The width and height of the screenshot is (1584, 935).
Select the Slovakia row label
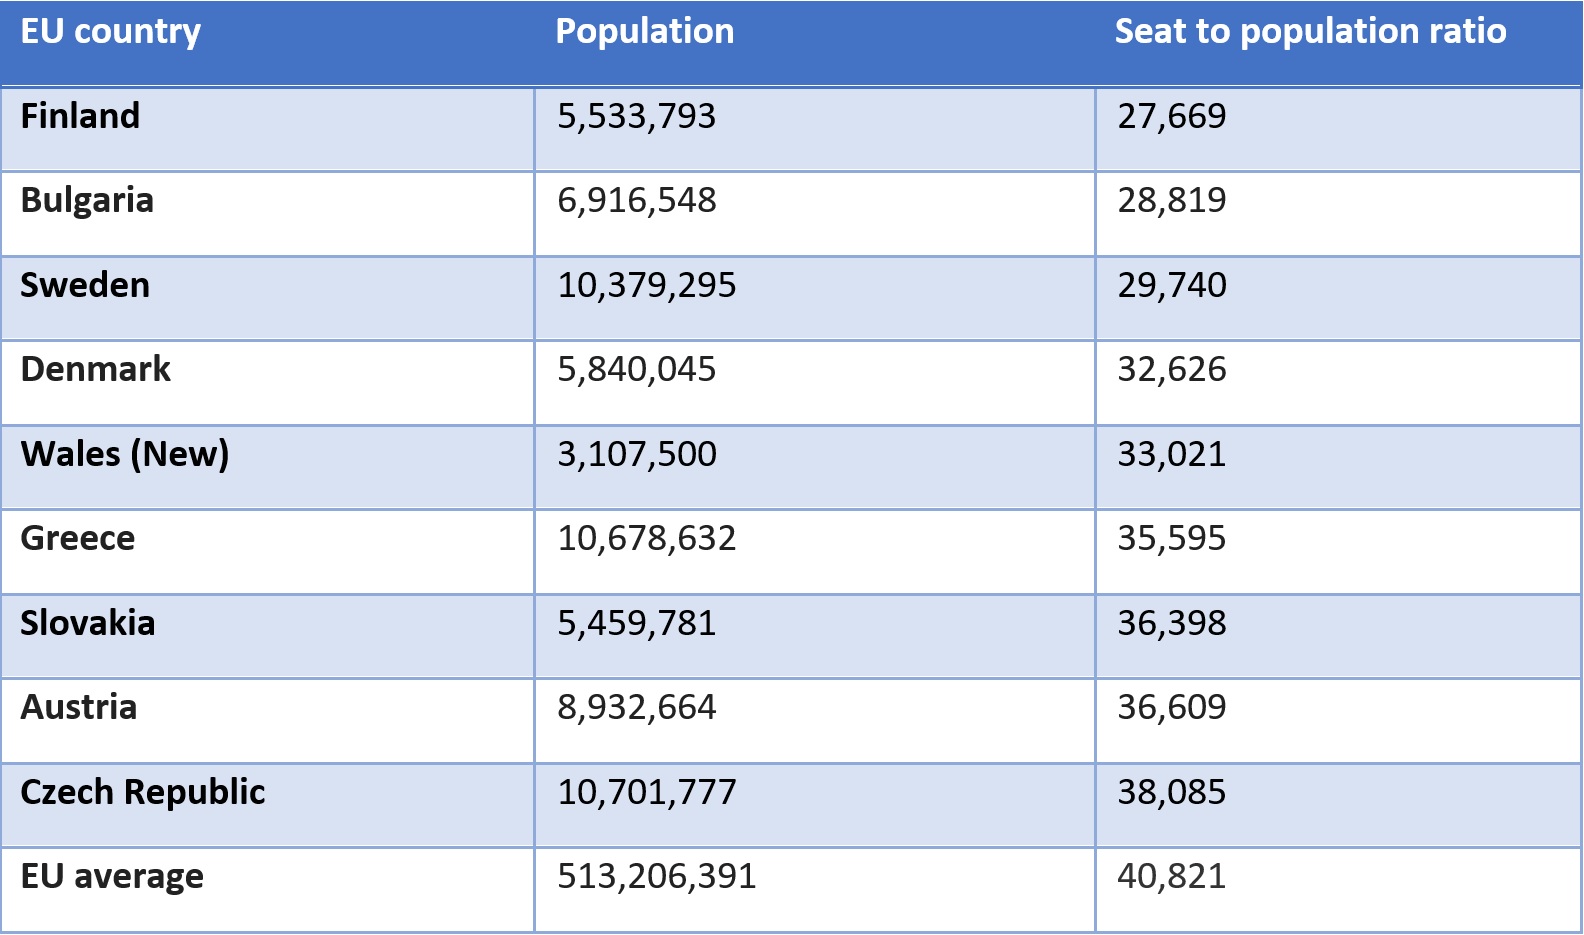pyautogui.click(x=88, y=623)
